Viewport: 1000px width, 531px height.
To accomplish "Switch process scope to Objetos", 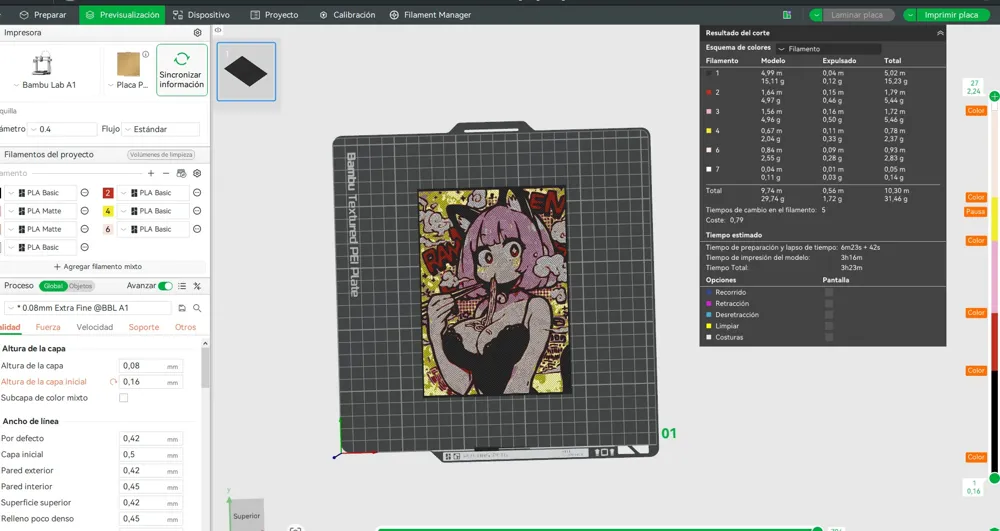I will point(80,286).
